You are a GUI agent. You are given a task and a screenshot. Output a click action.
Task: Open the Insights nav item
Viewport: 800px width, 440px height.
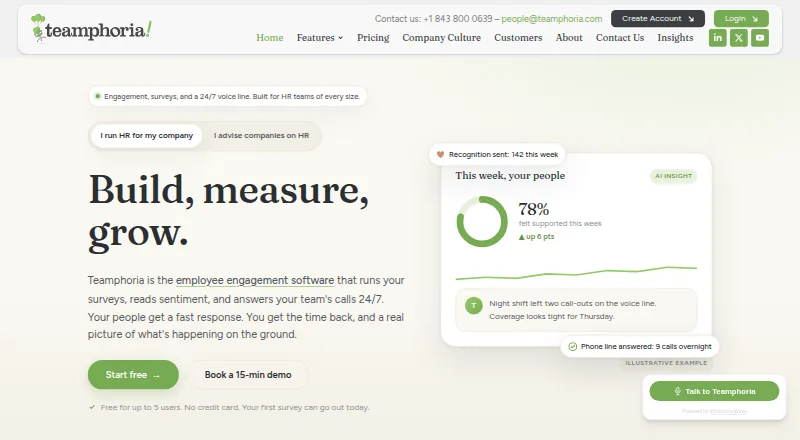click(x=675, y=38)
